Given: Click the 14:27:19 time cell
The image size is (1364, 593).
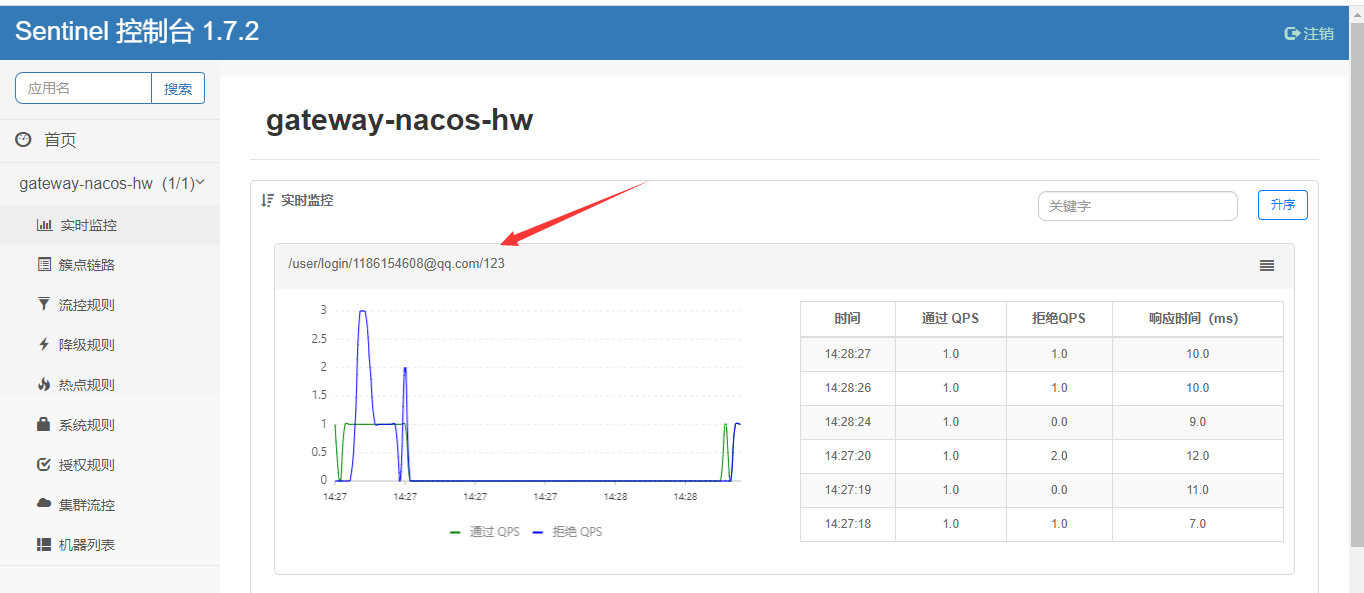Looking at the screenshot, I should click(848, 490).
